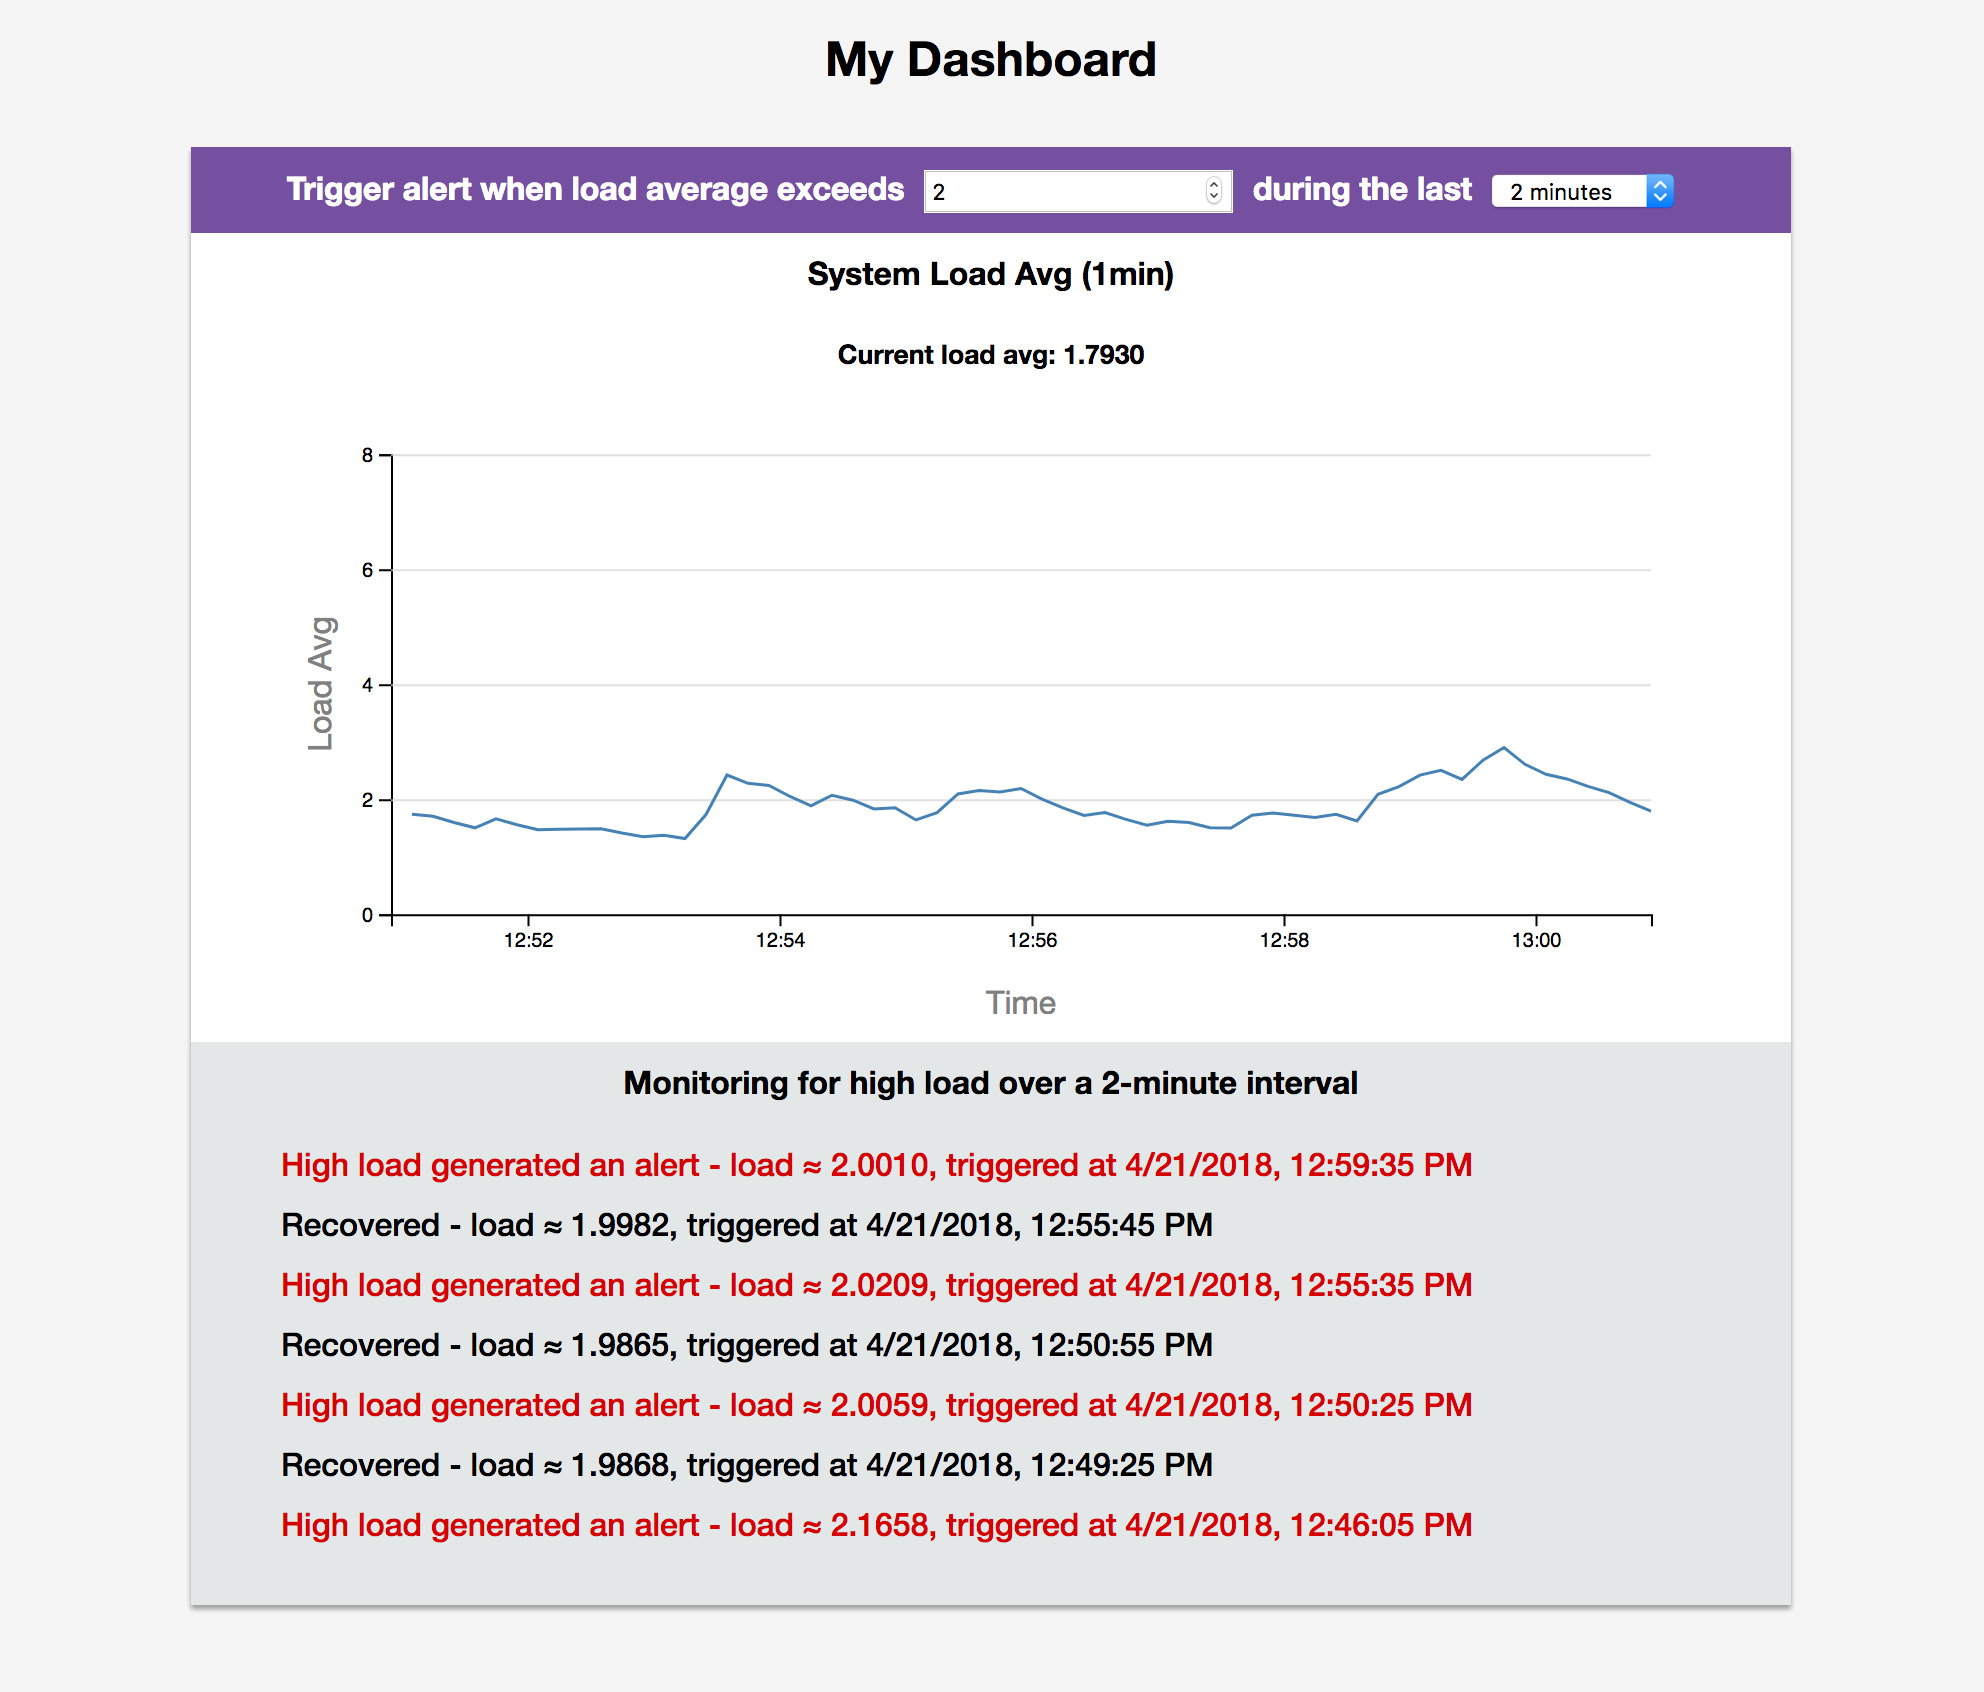Click the 'Load Avg' vertical axis label
Screen dimensions: 1984x1692
[320, 684]
